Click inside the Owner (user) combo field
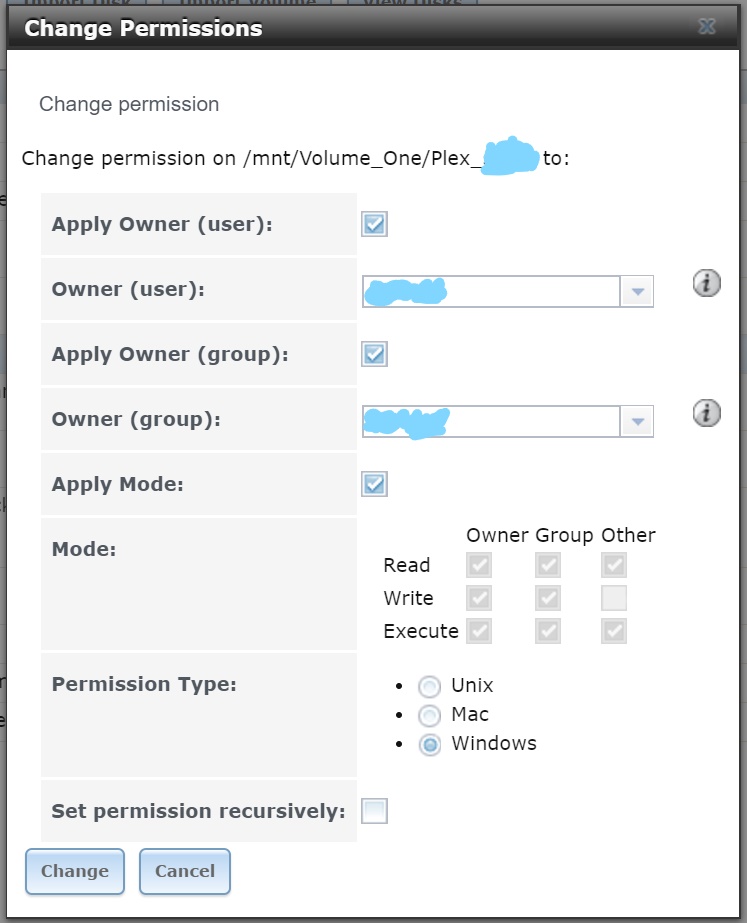The width and height of the screenshot is (747, 923). 491,291
